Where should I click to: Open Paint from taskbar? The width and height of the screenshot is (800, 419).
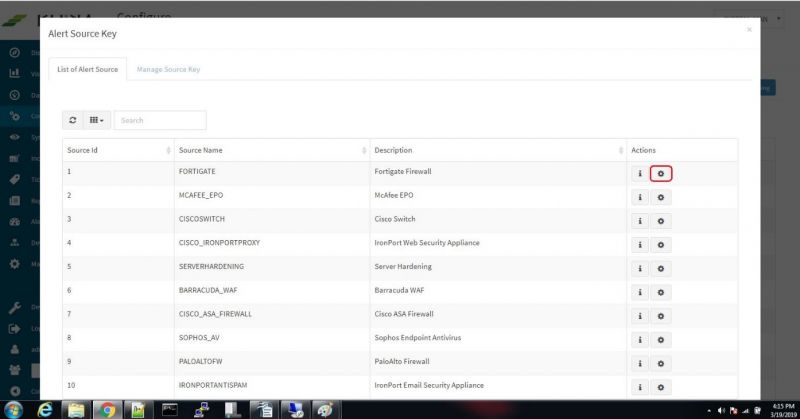click(327, 410)
